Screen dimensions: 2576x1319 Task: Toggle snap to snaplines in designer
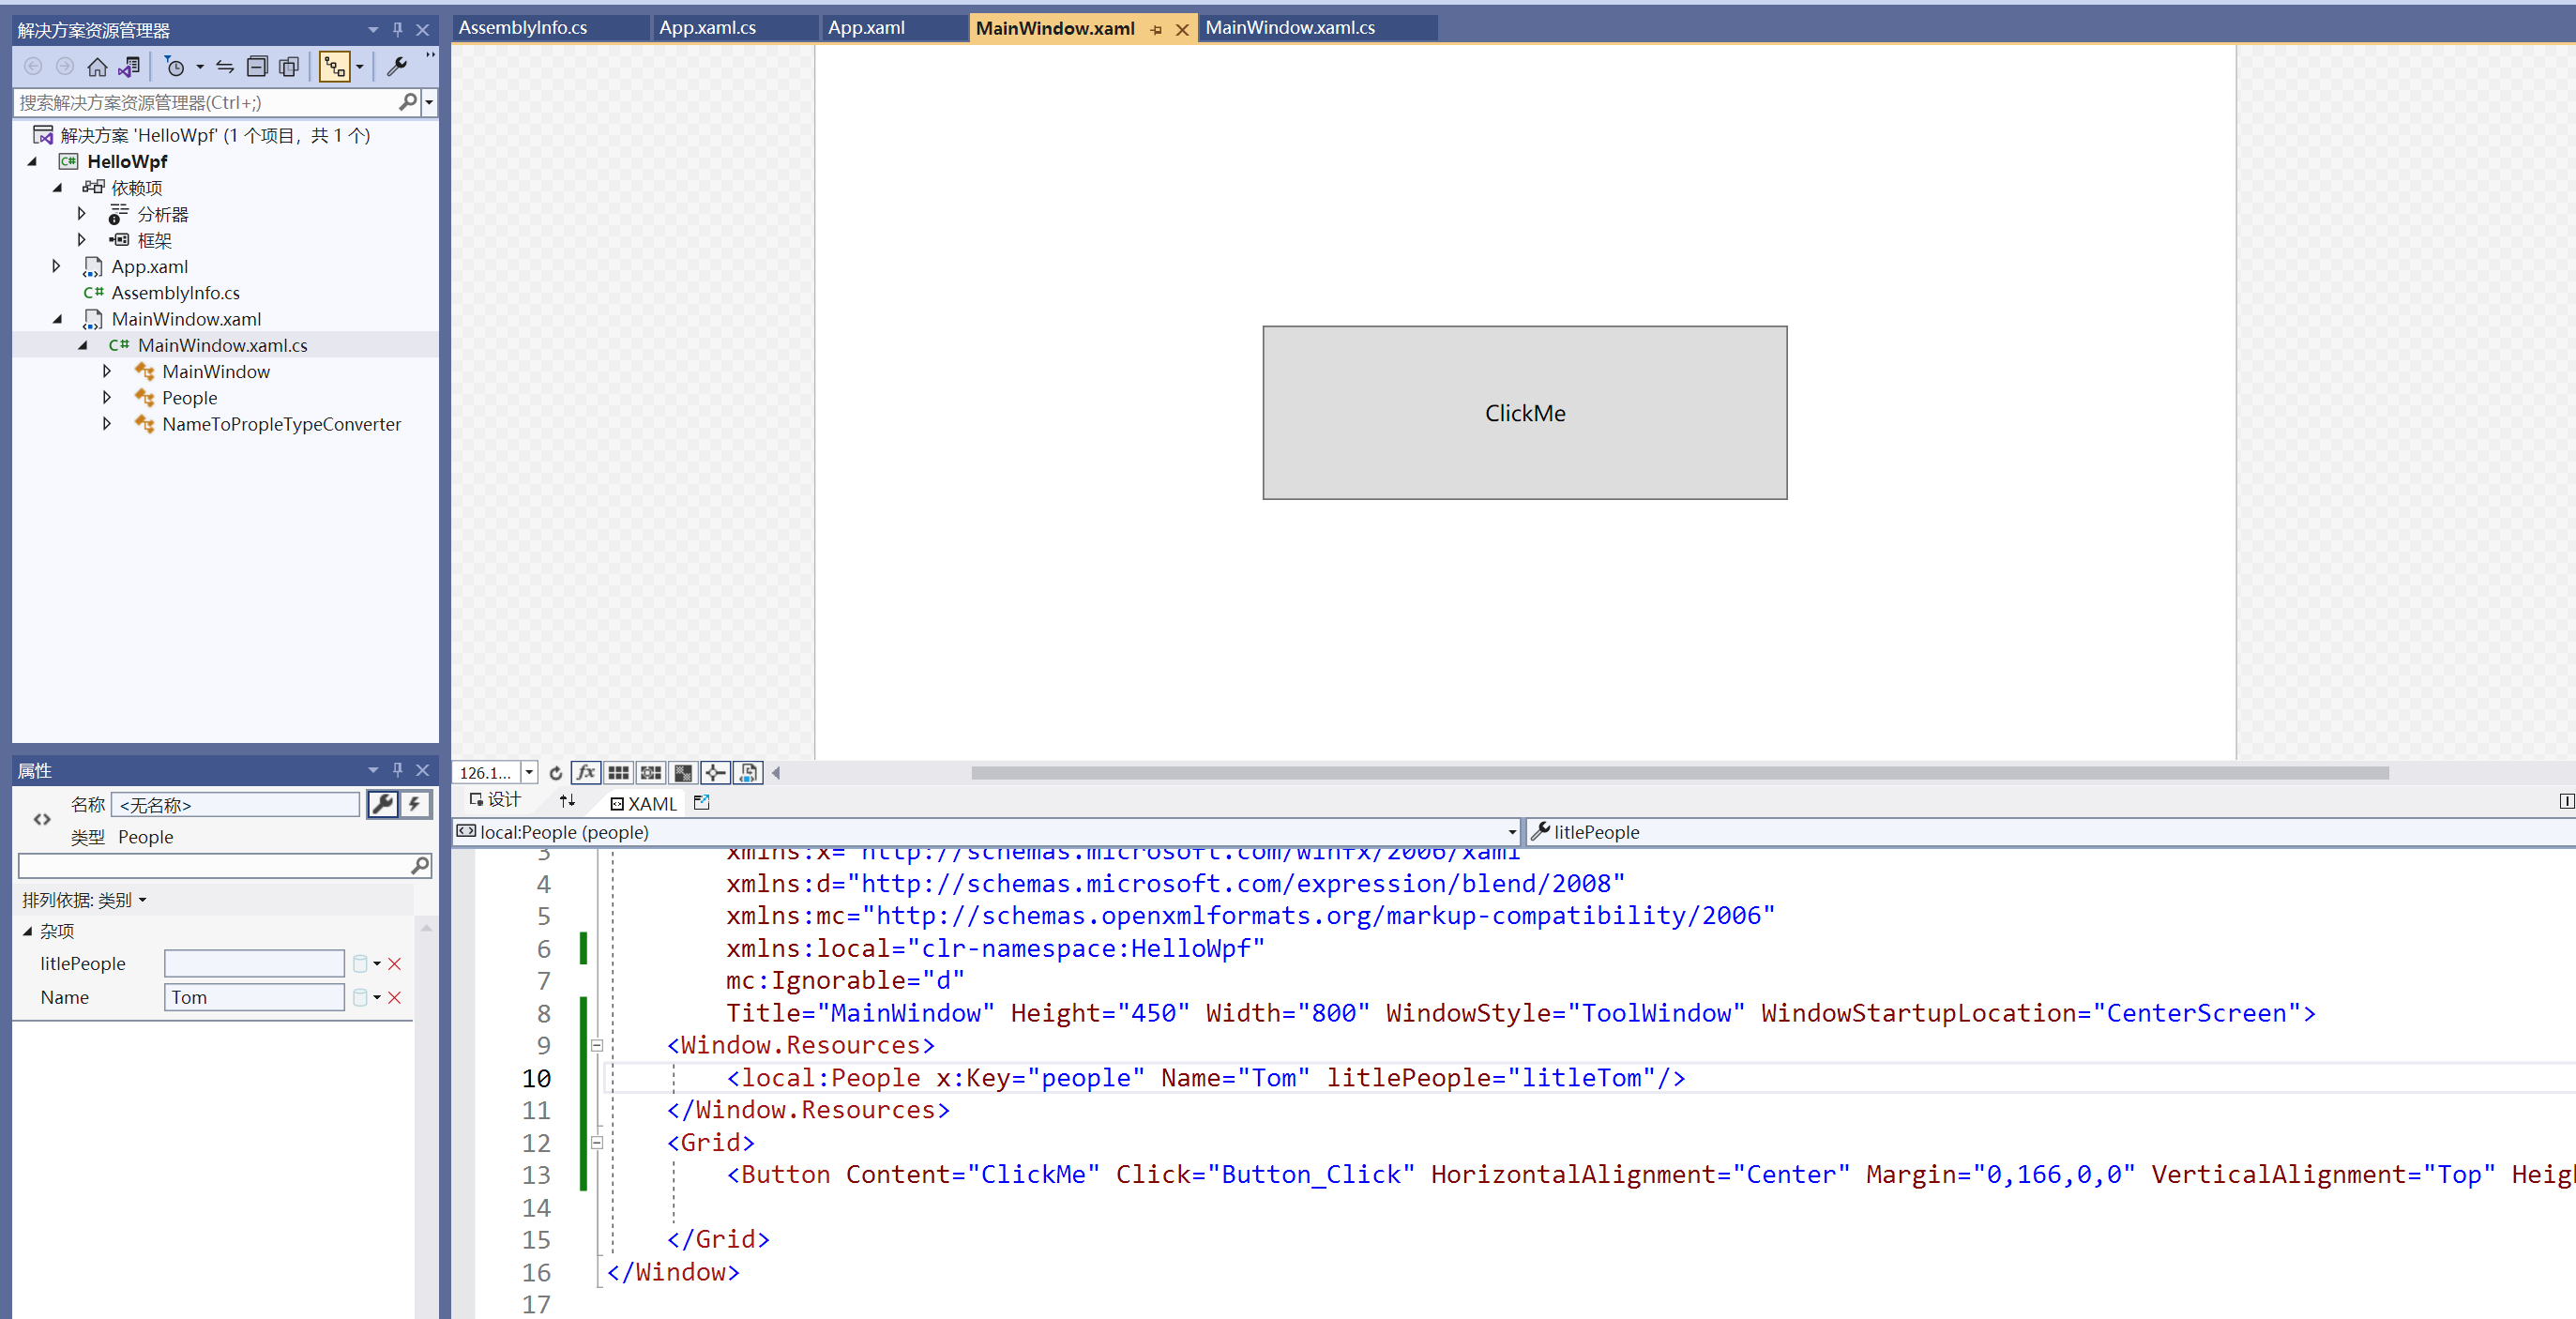coord(715,773)
